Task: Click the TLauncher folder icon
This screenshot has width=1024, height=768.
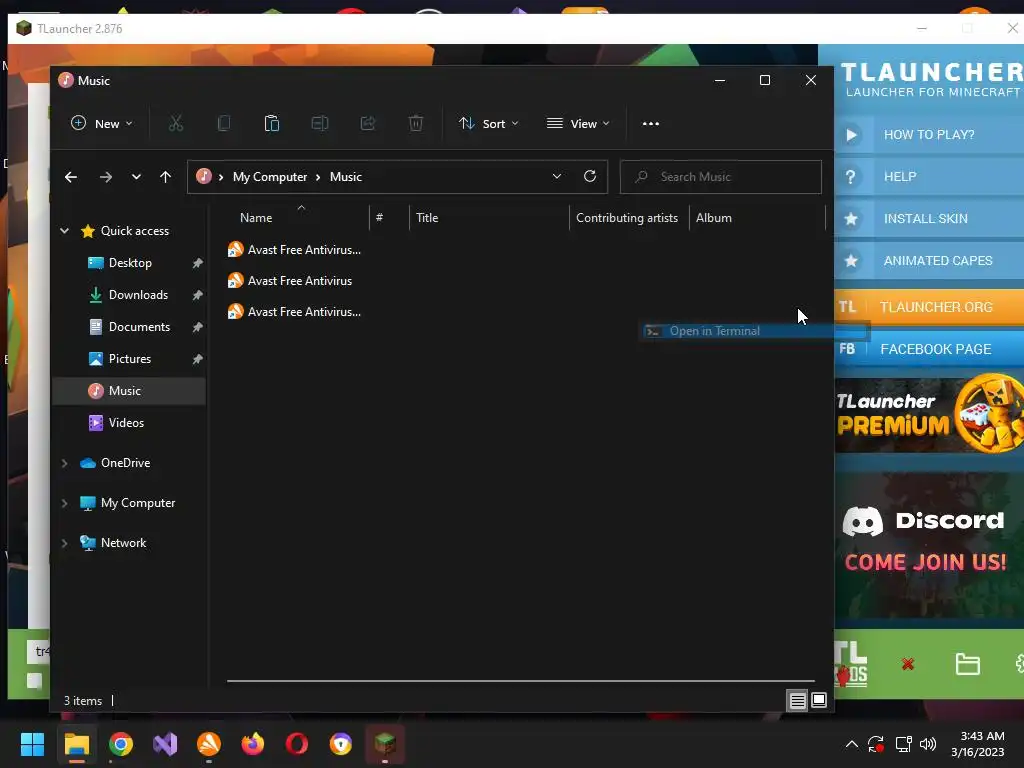Action: (967, 664)
